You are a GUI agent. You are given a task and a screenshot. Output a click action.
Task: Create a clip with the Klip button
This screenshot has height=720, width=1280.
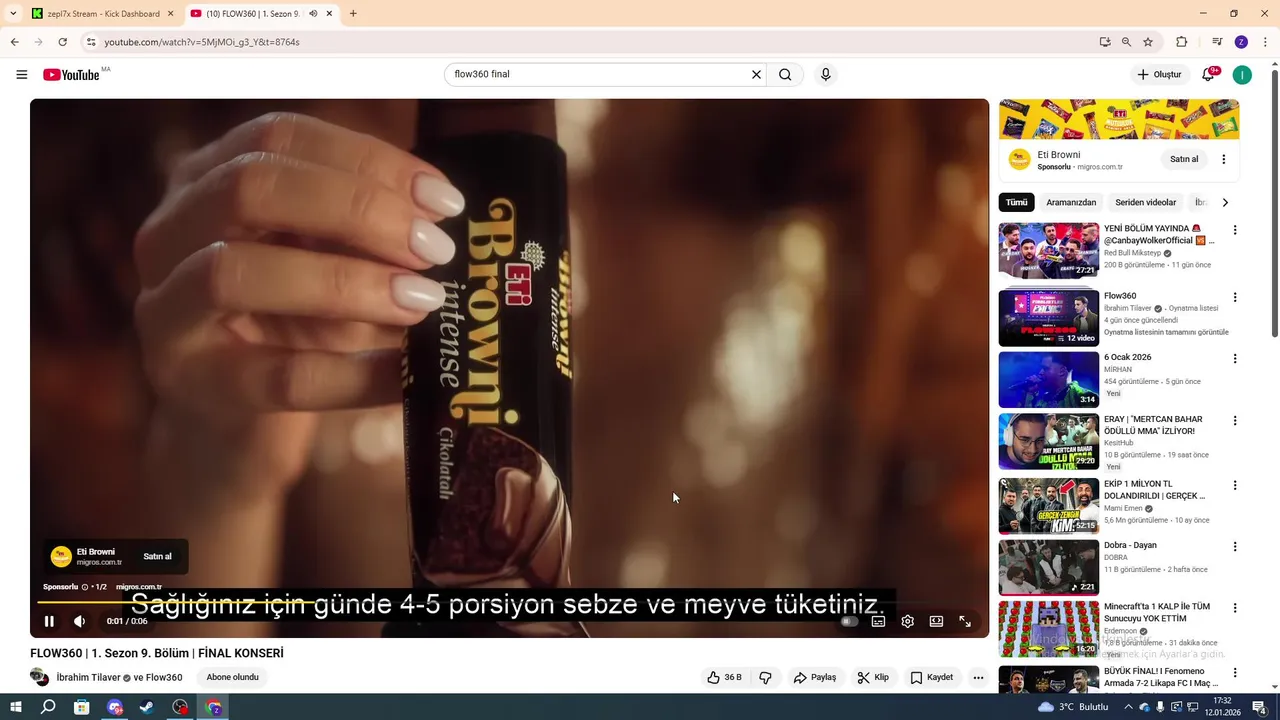coord(873,677)
